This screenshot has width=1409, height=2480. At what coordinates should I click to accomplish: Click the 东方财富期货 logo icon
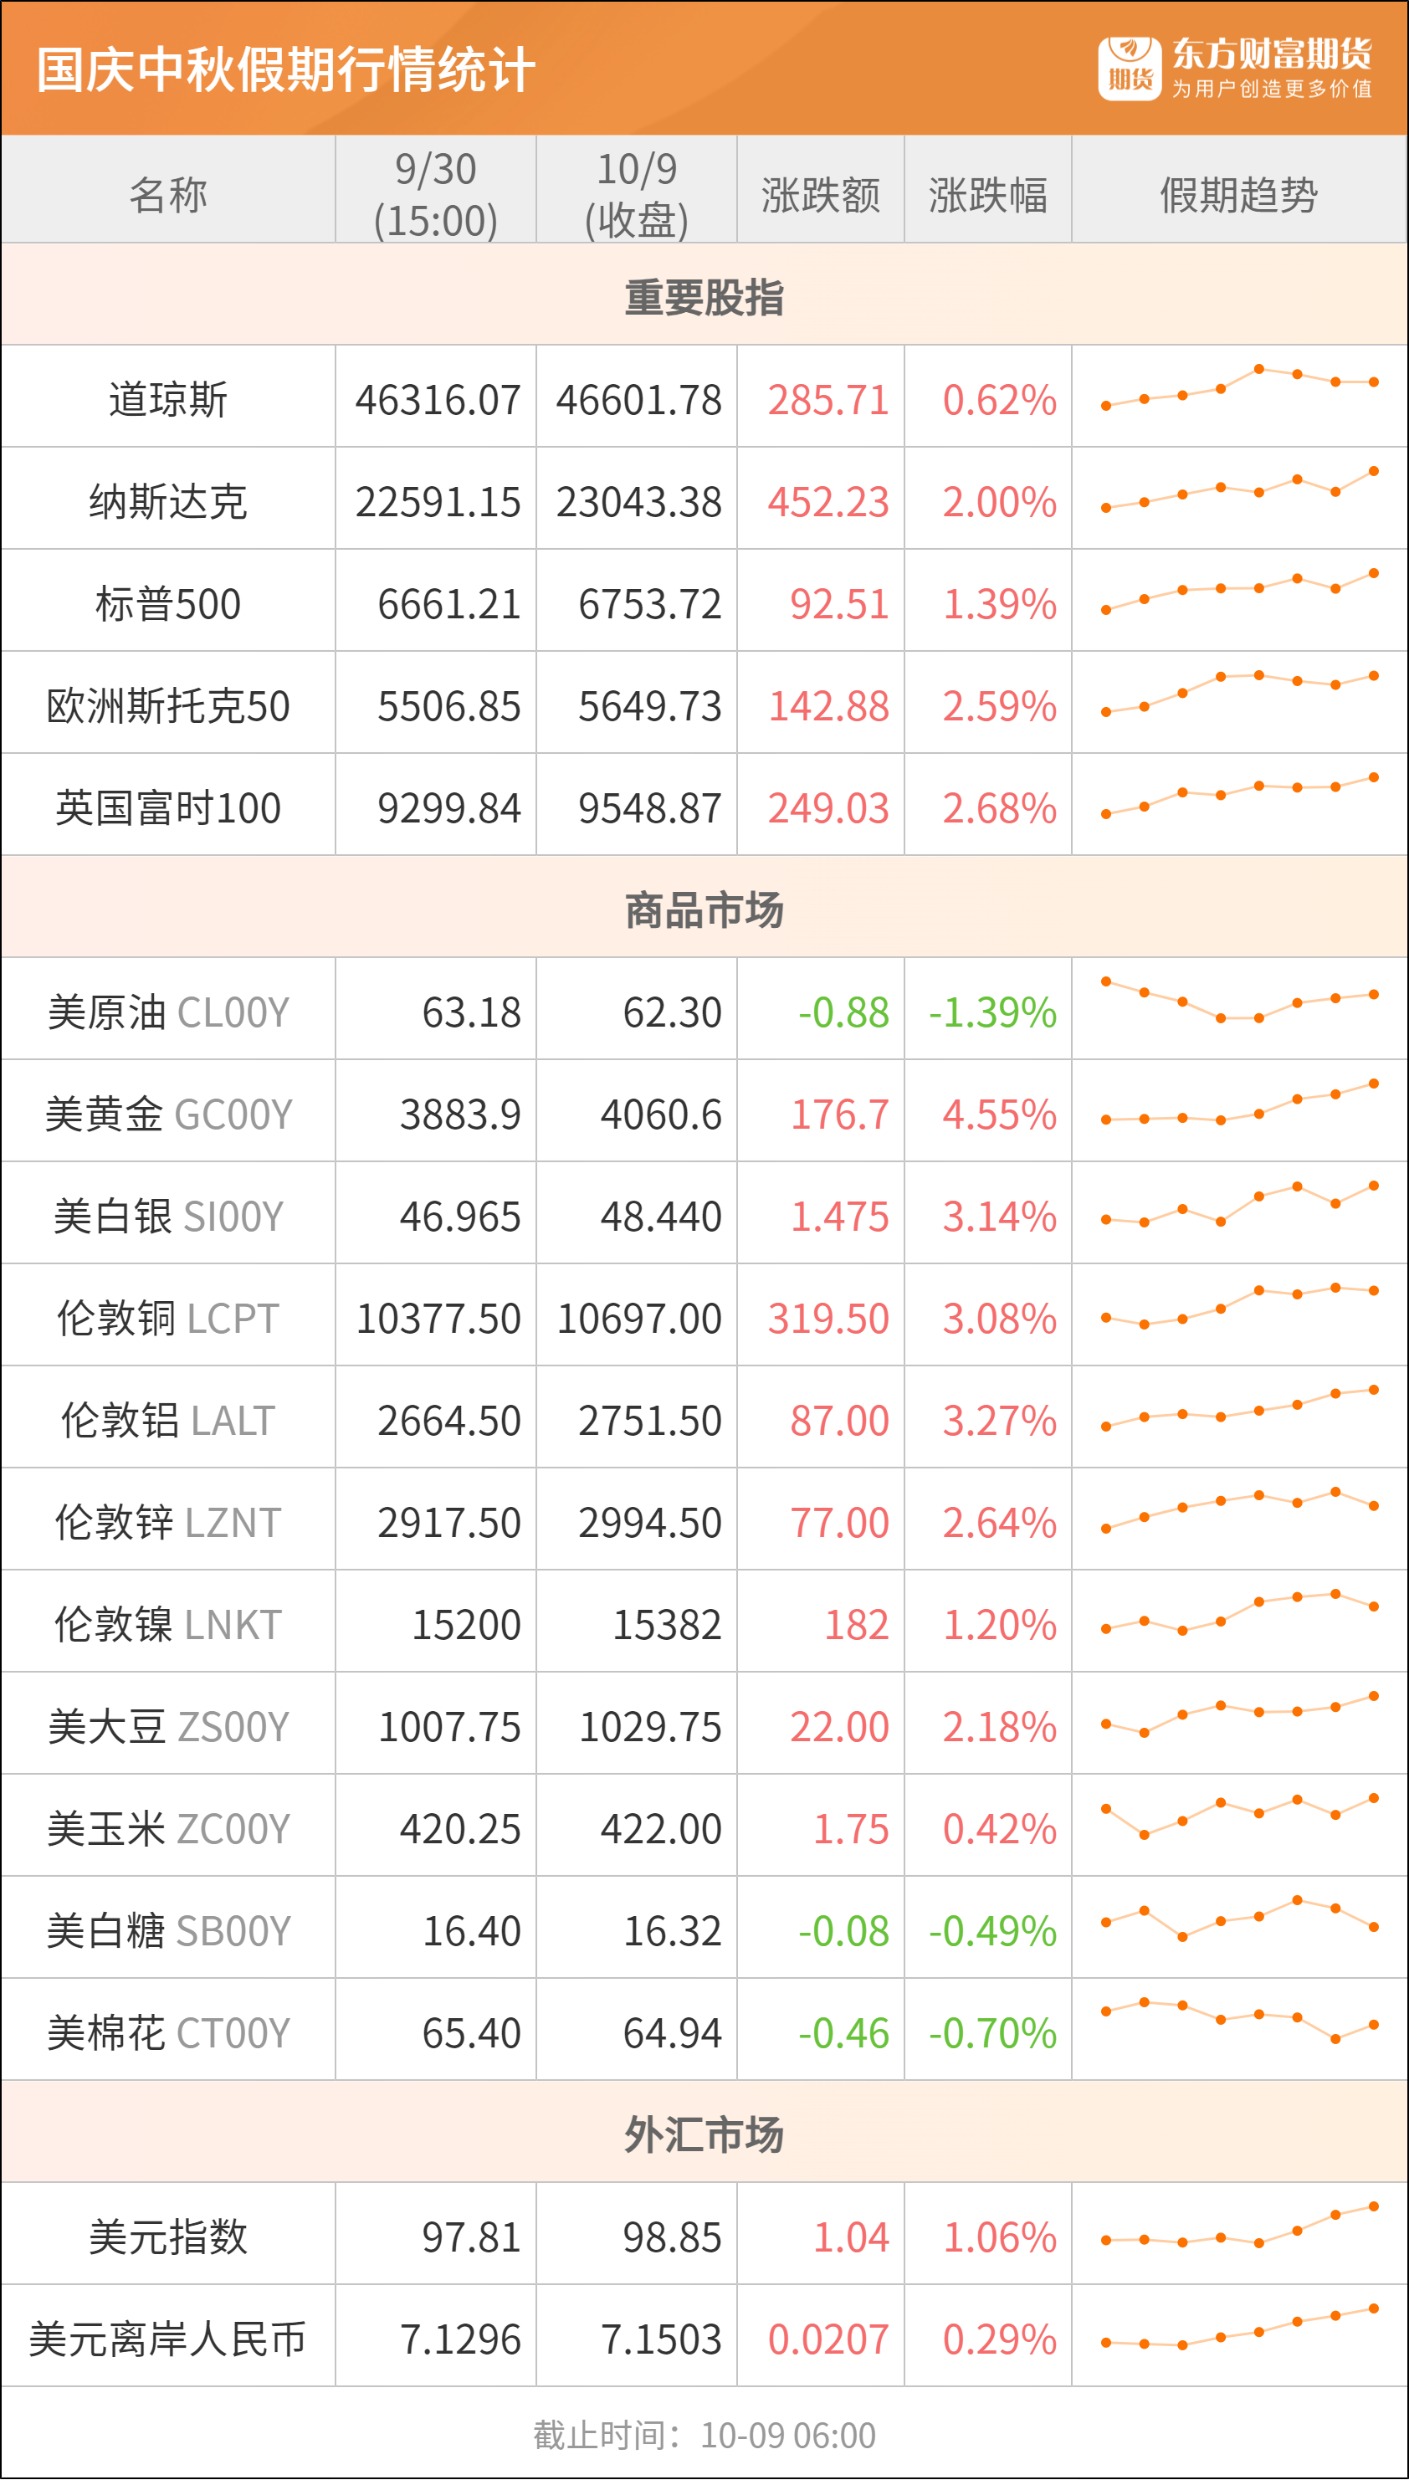[x=1129, y=69]
